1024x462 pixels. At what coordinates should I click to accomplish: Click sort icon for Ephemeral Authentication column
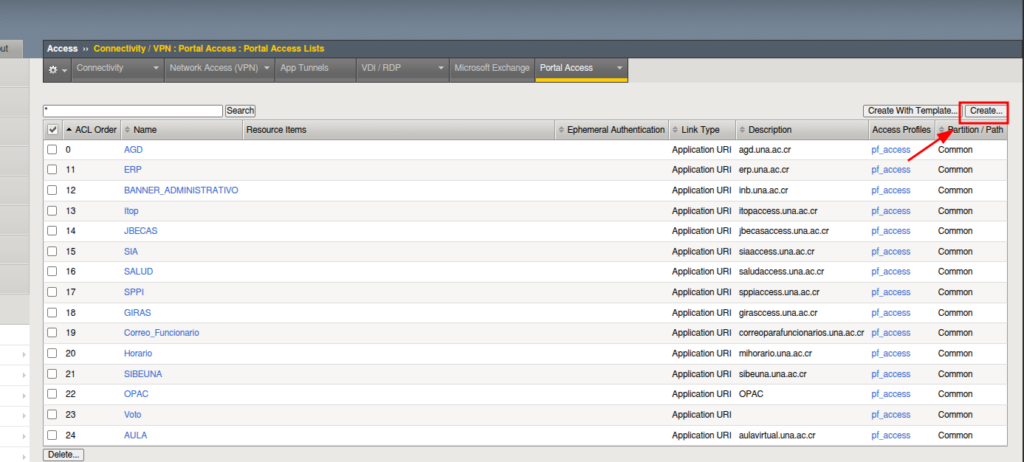(561, 130)
